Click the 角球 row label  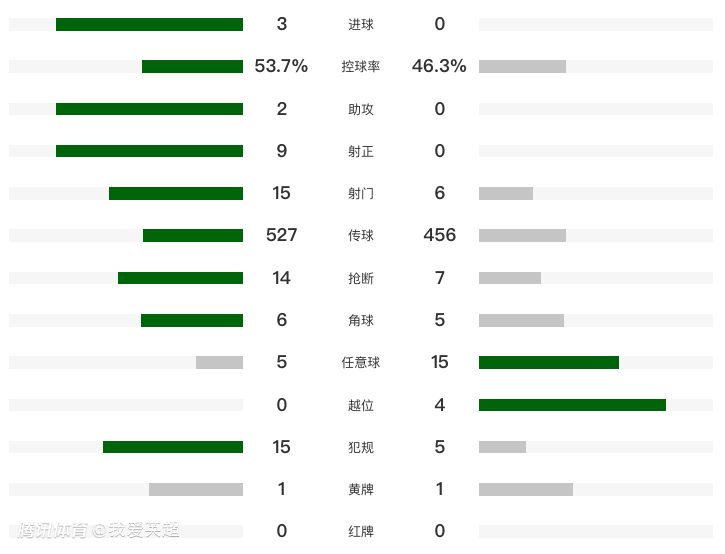pyautogui.click(x=361, y=320)
